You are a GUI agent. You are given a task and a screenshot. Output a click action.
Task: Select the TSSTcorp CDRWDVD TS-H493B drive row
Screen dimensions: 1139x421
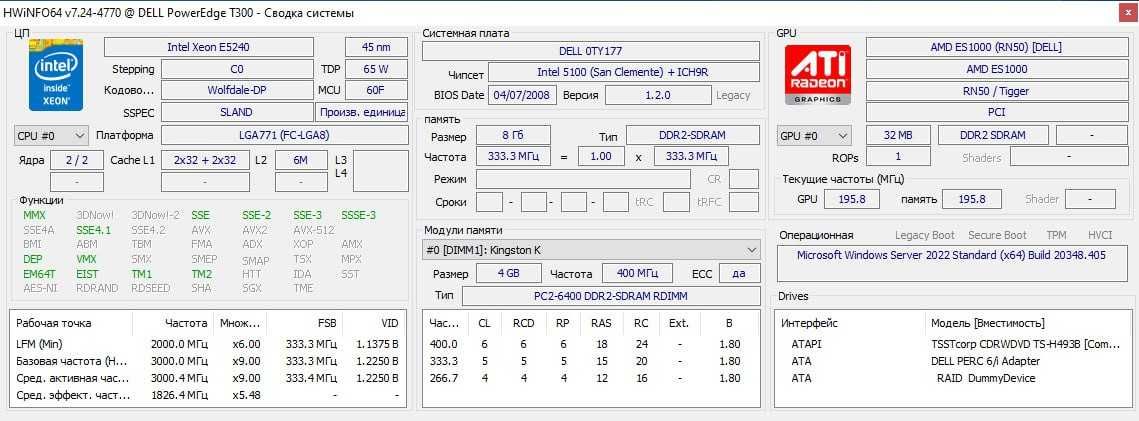952,344
